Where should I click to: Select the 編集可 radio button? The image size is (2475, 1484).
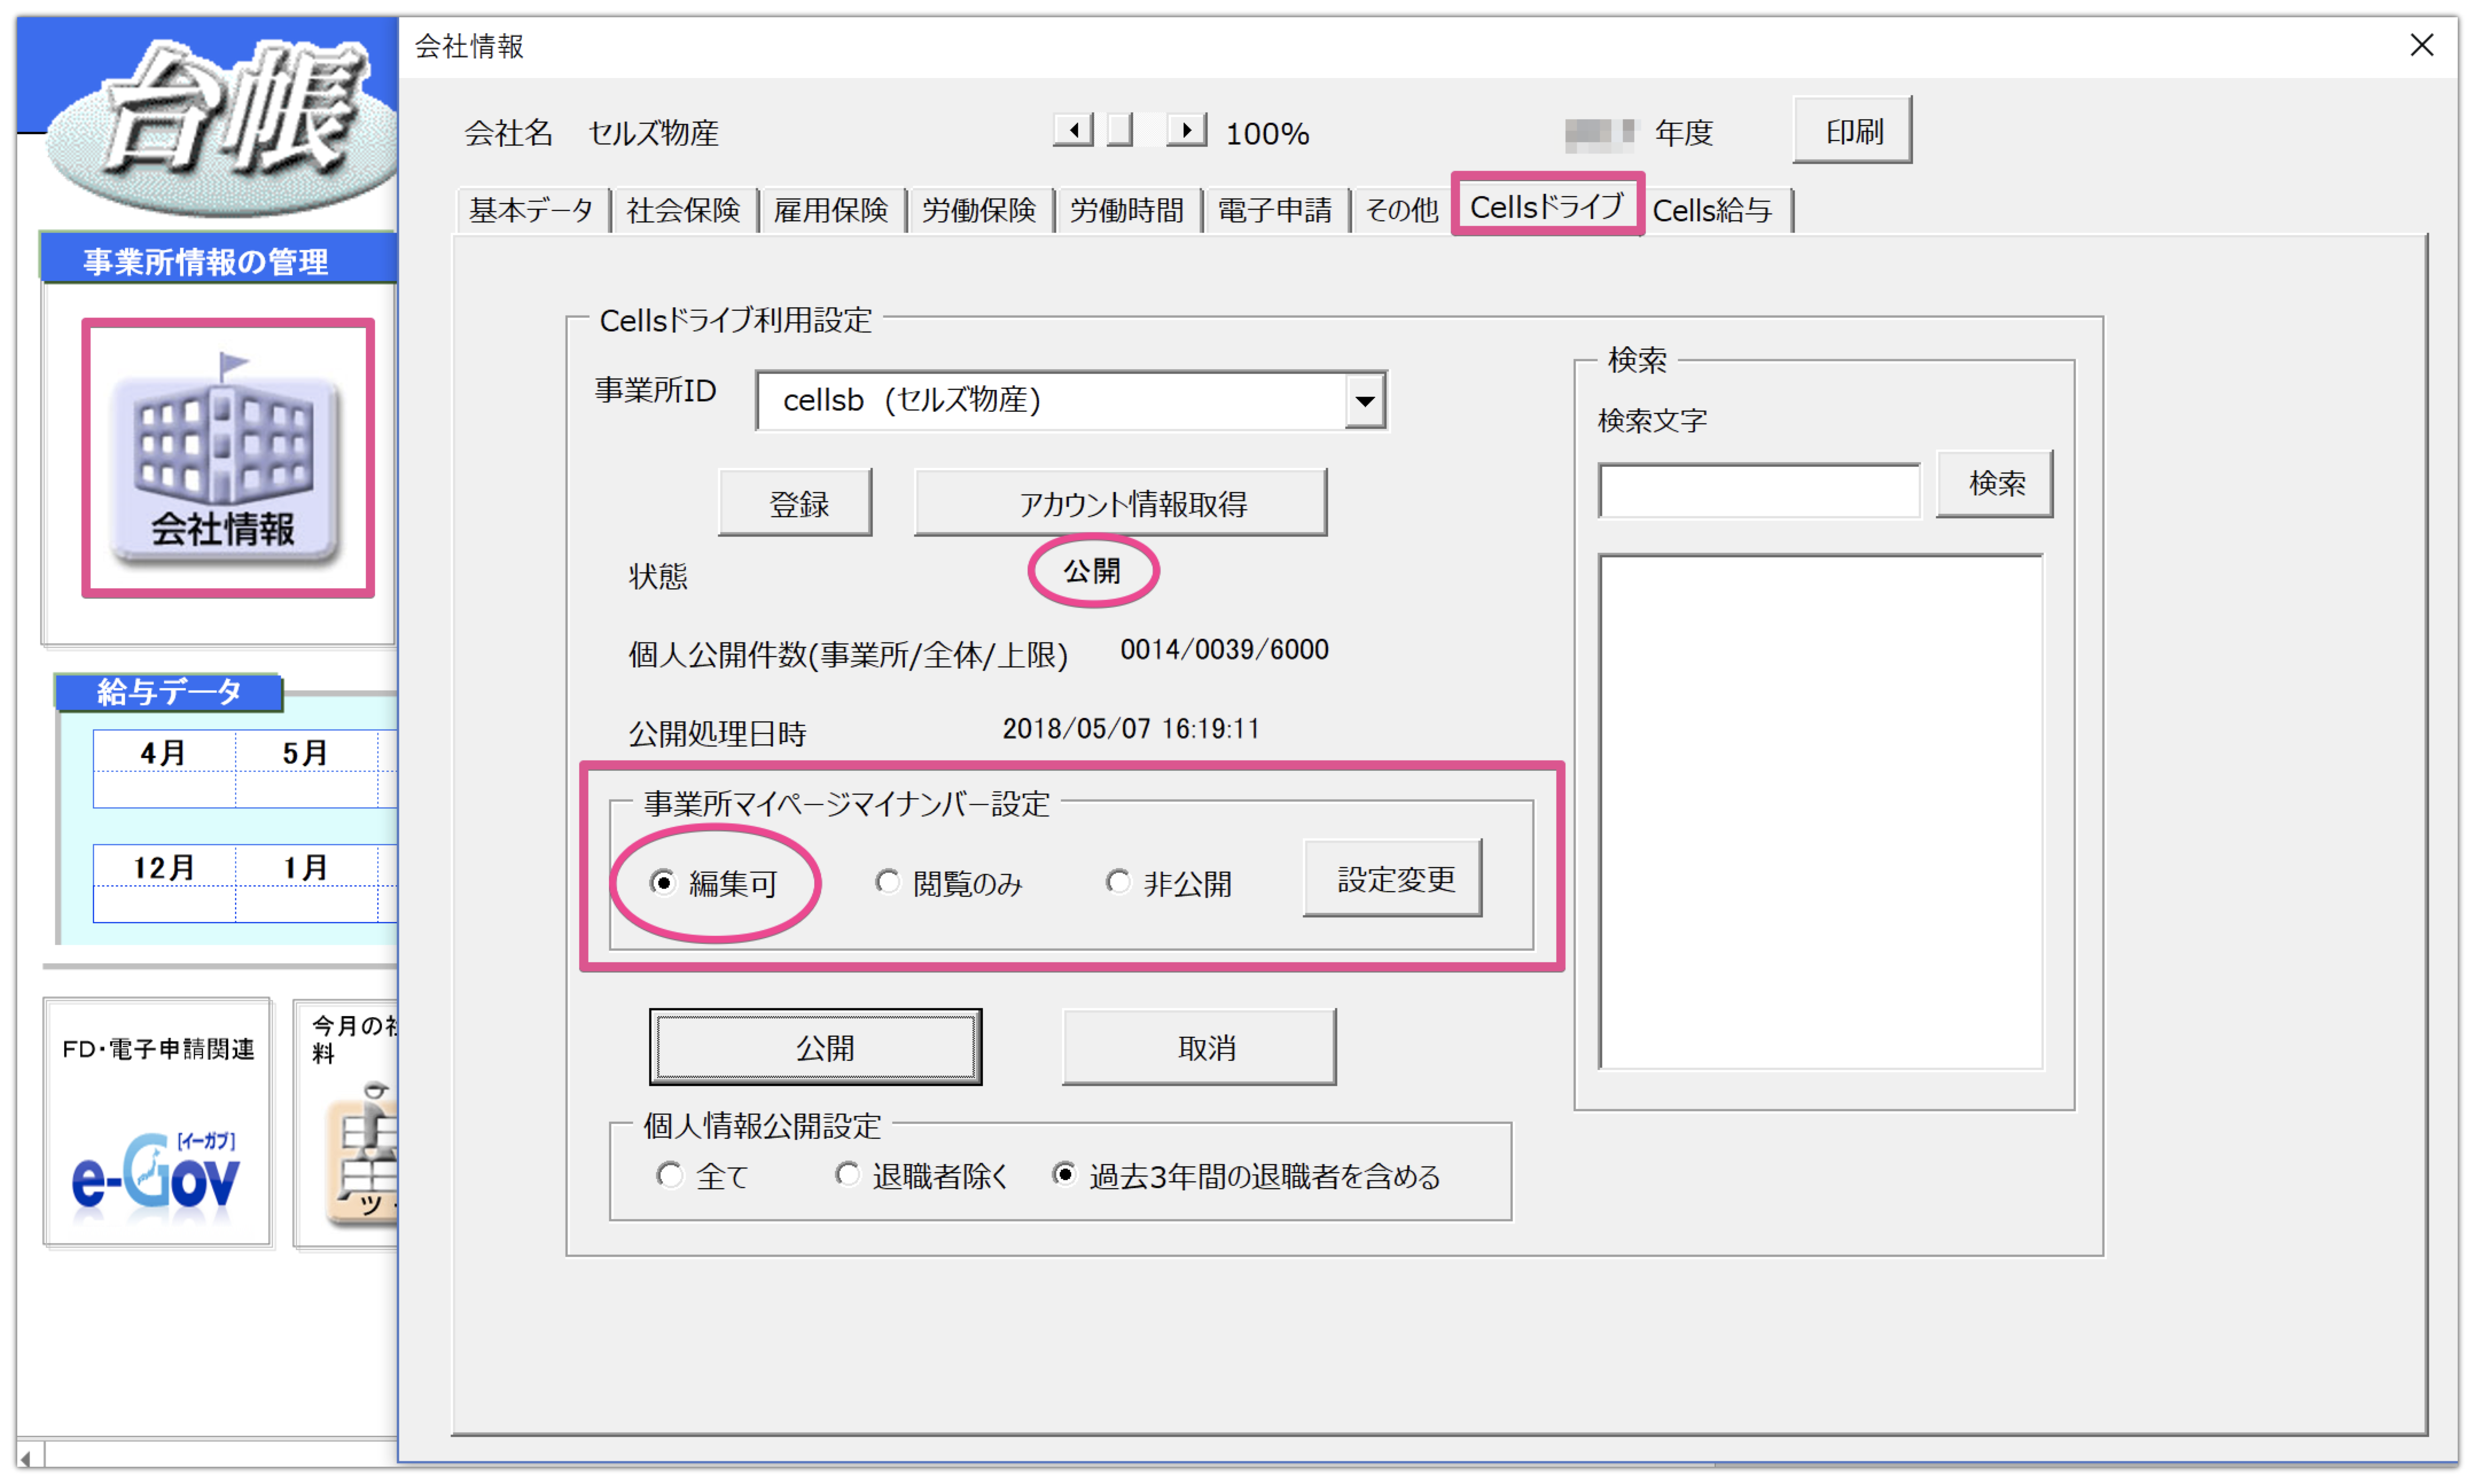(712, 883)
